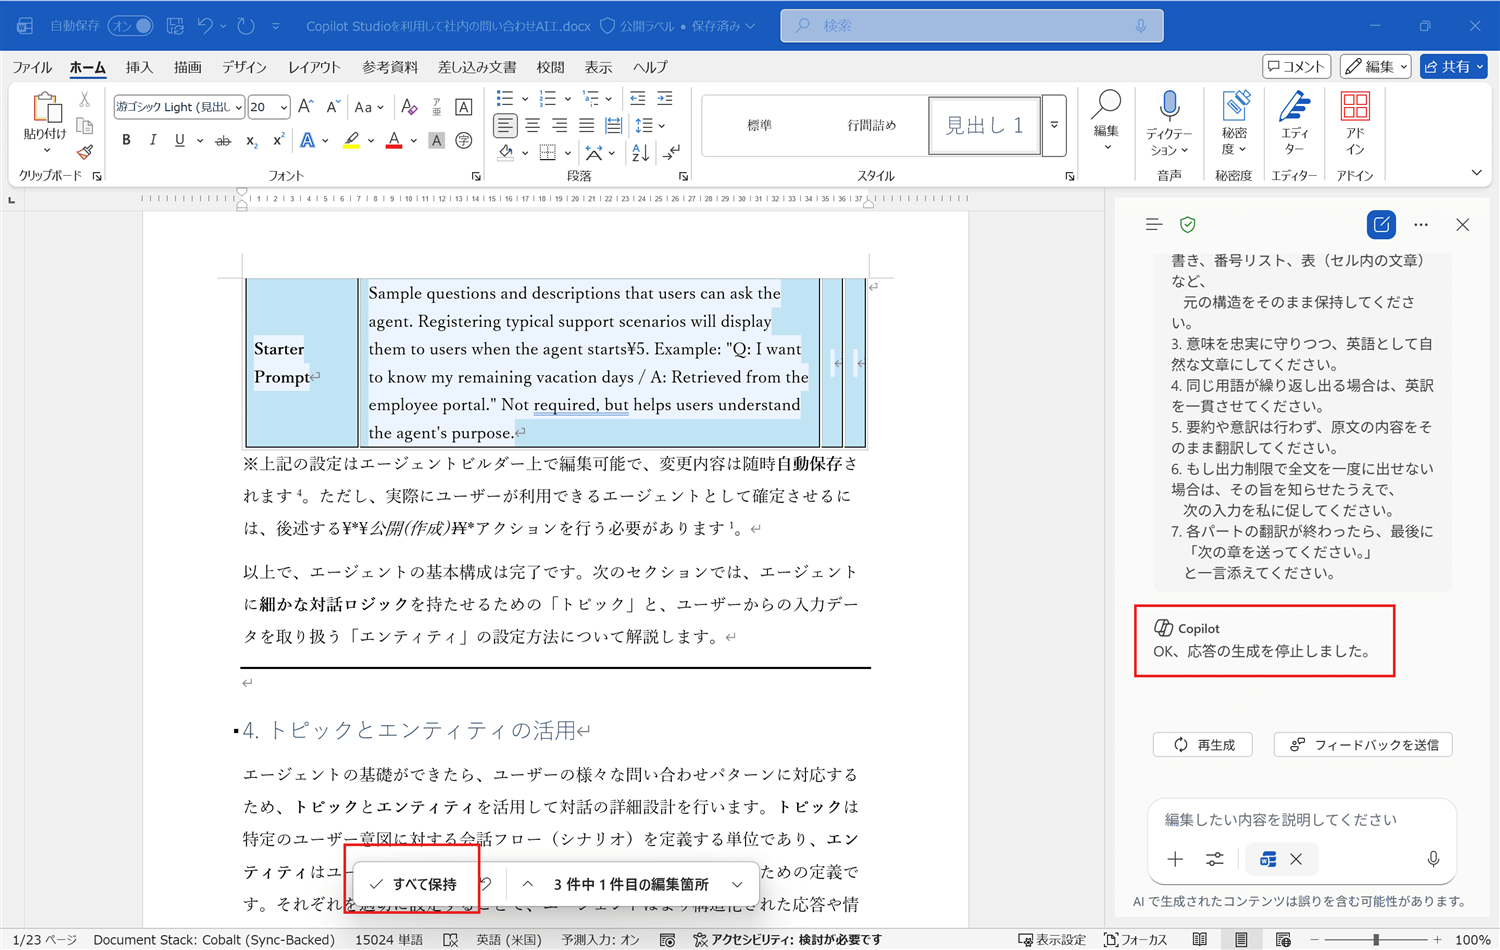This screenshot has width=1500, height=950.
Task: Increase indent of the paragraph
Action: (664, 98)
